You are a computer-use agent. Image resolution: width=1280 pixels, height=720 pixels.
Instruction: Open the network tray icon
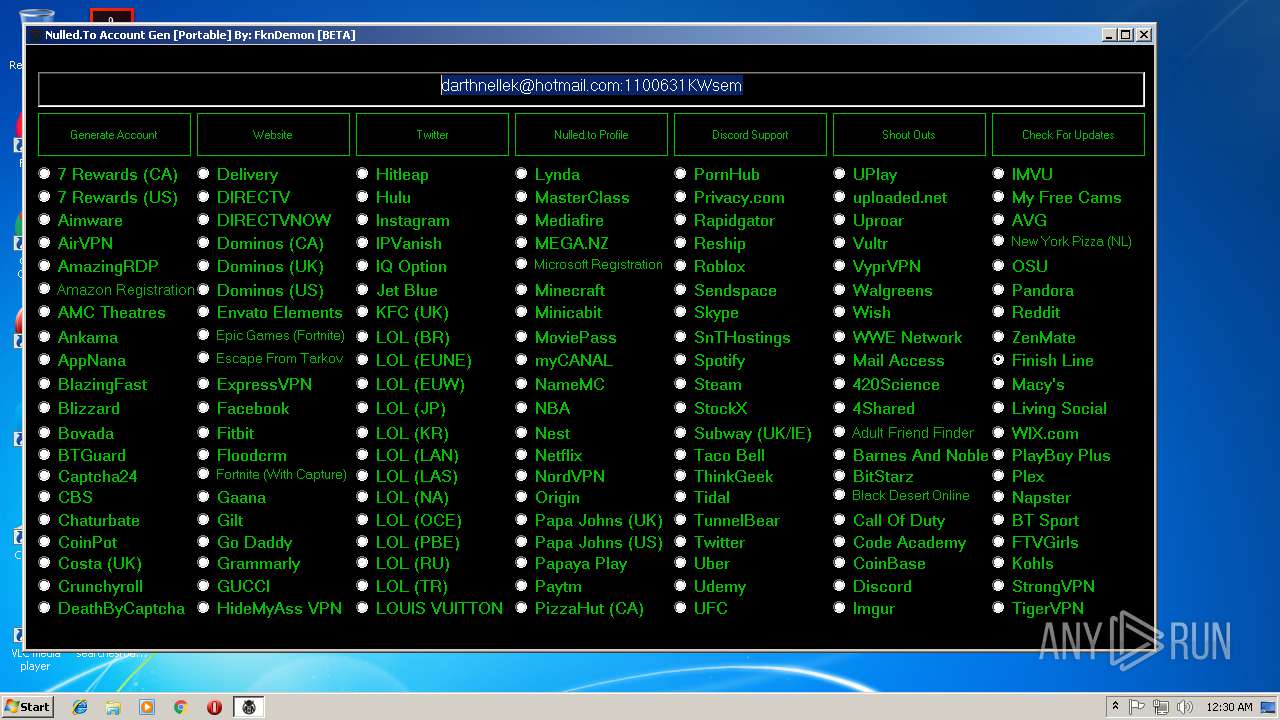(x=1161, y=707)
